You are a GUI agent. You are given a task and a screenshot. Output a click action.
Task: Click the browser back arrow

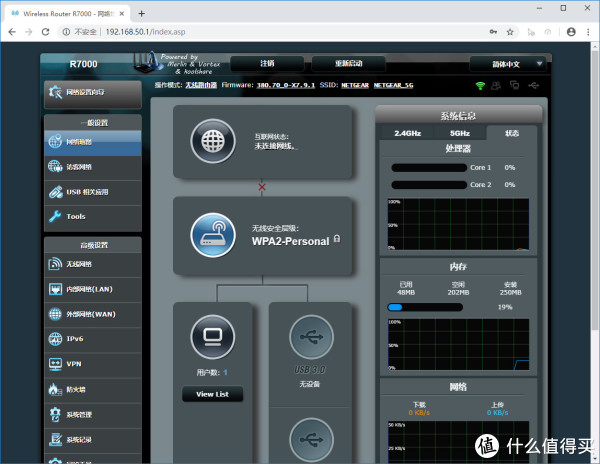12,32
